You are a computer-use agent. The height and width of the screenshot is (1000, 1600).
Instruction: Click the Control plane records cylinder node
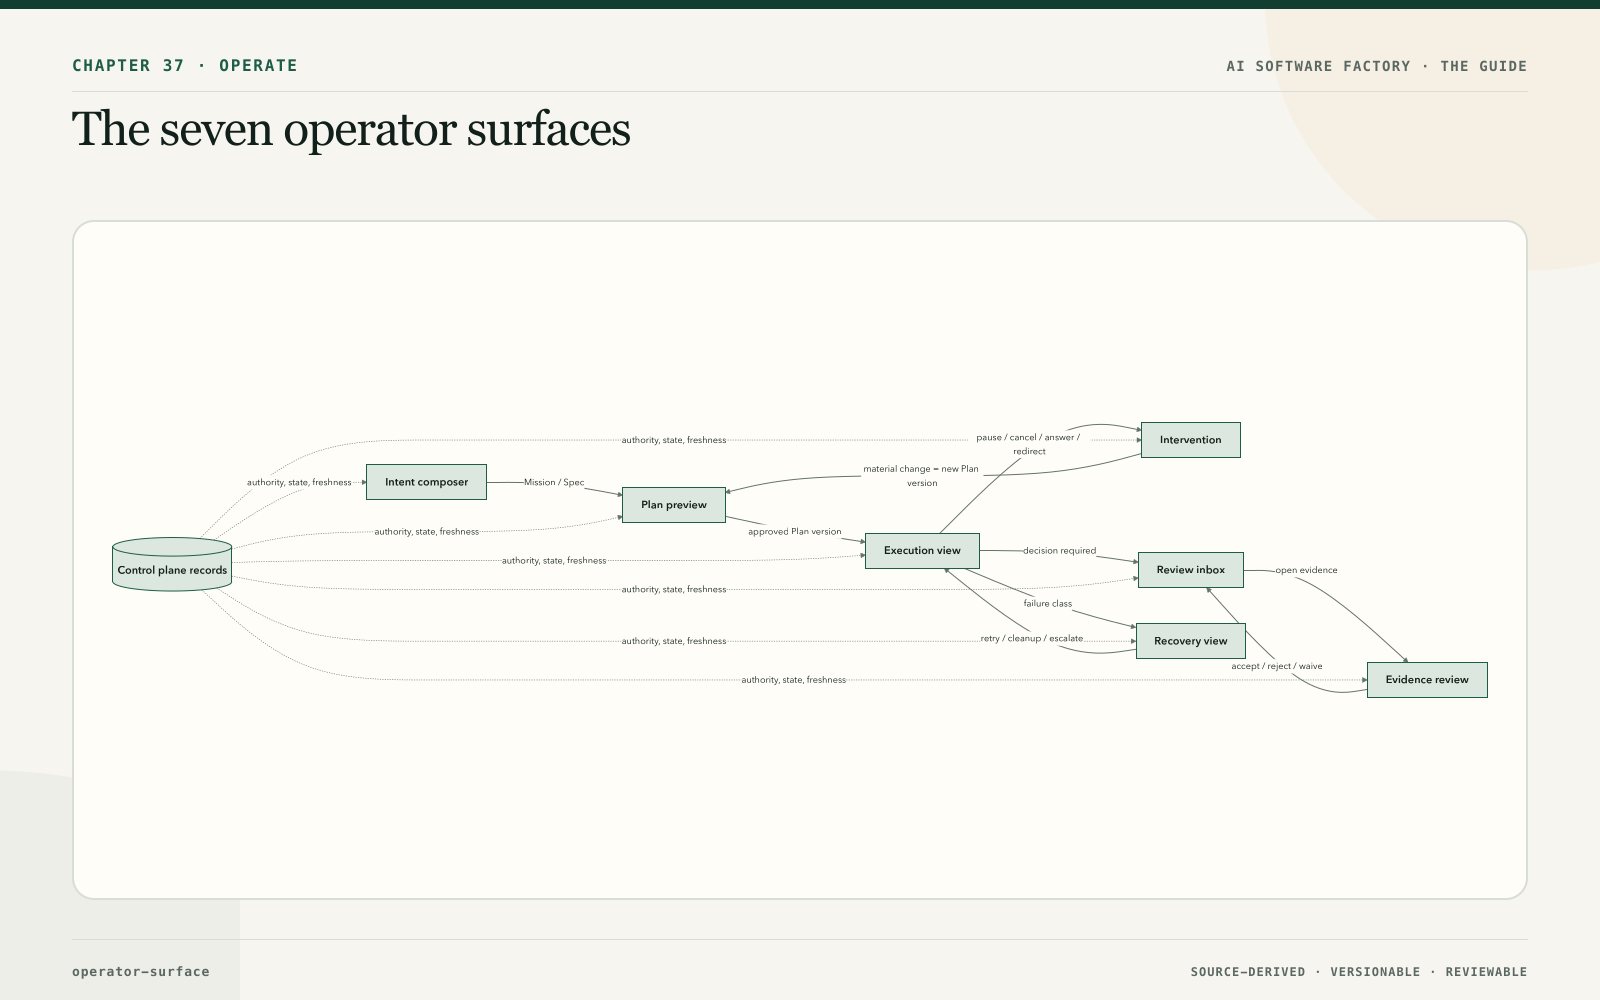tap(172, 564)
